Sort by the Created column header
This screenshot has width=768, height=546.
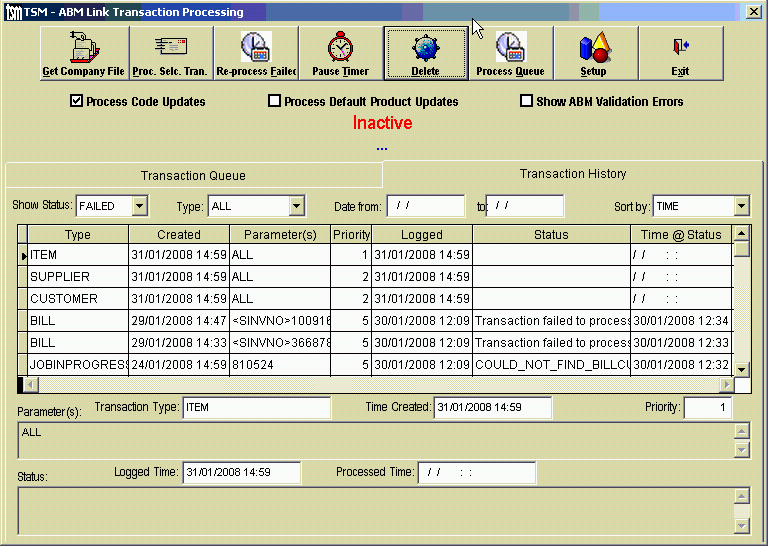point(178,234)
